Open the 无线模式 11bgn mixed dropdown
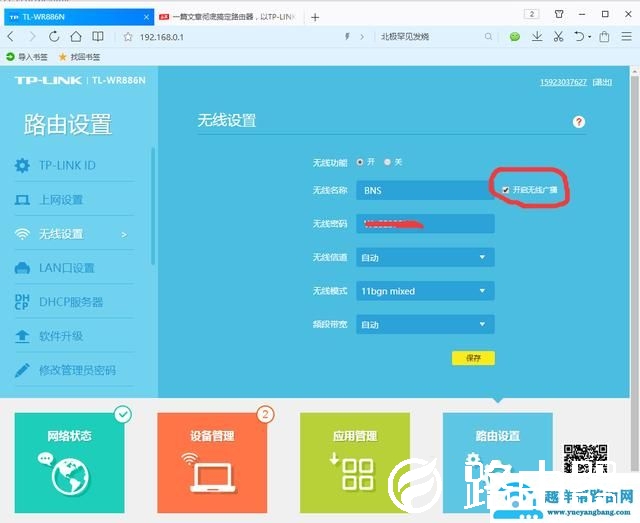The height and width of the screenshot is (523, 640). tap(425, 291)
